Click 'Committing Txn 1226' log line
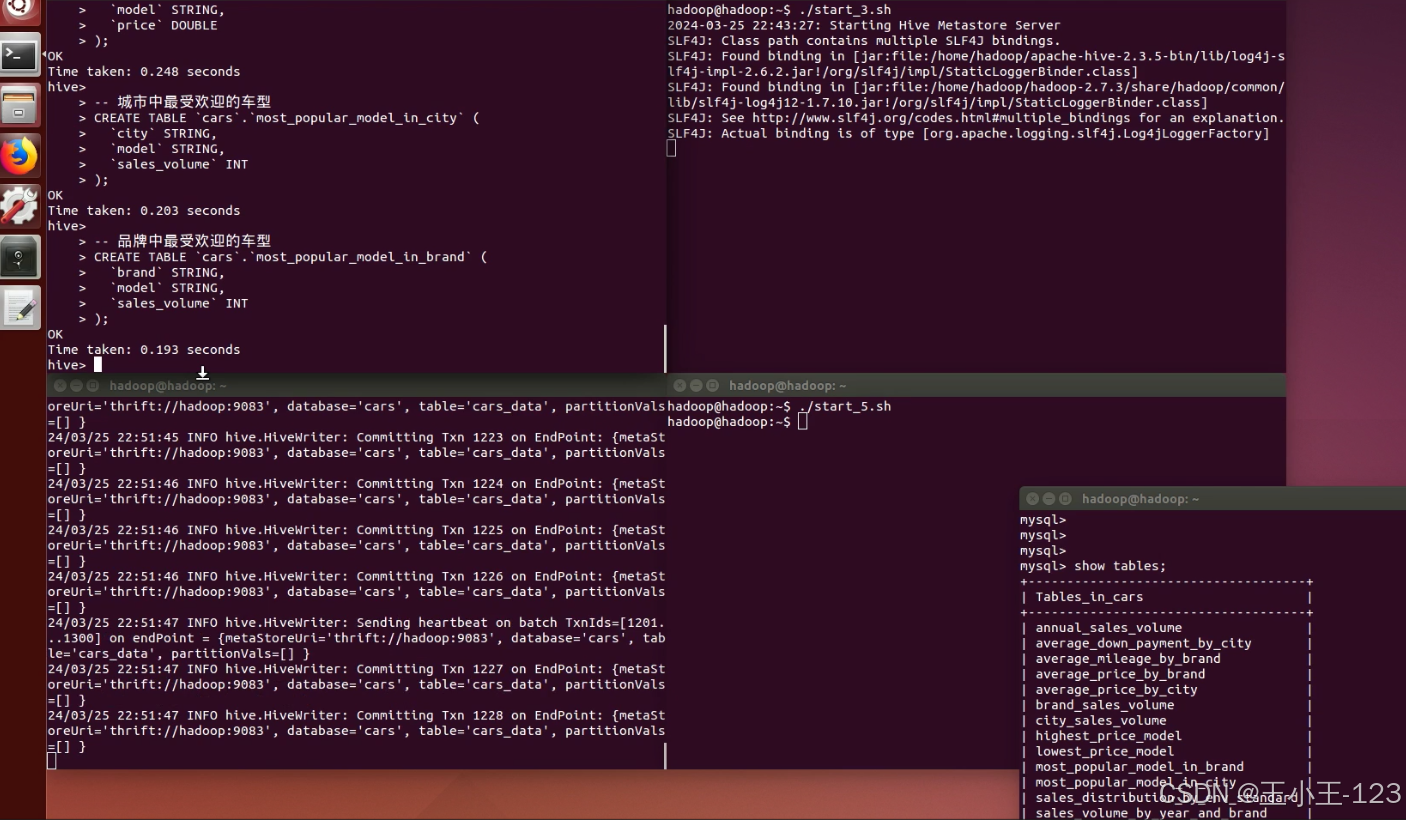 point(356,576)
